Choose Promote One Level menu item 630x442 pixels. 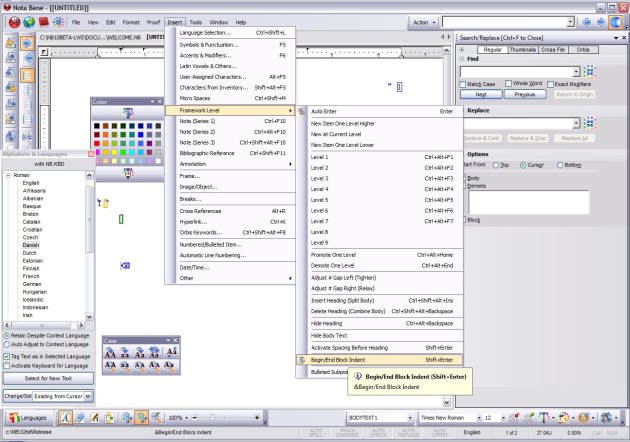click(x=382, y=255)
